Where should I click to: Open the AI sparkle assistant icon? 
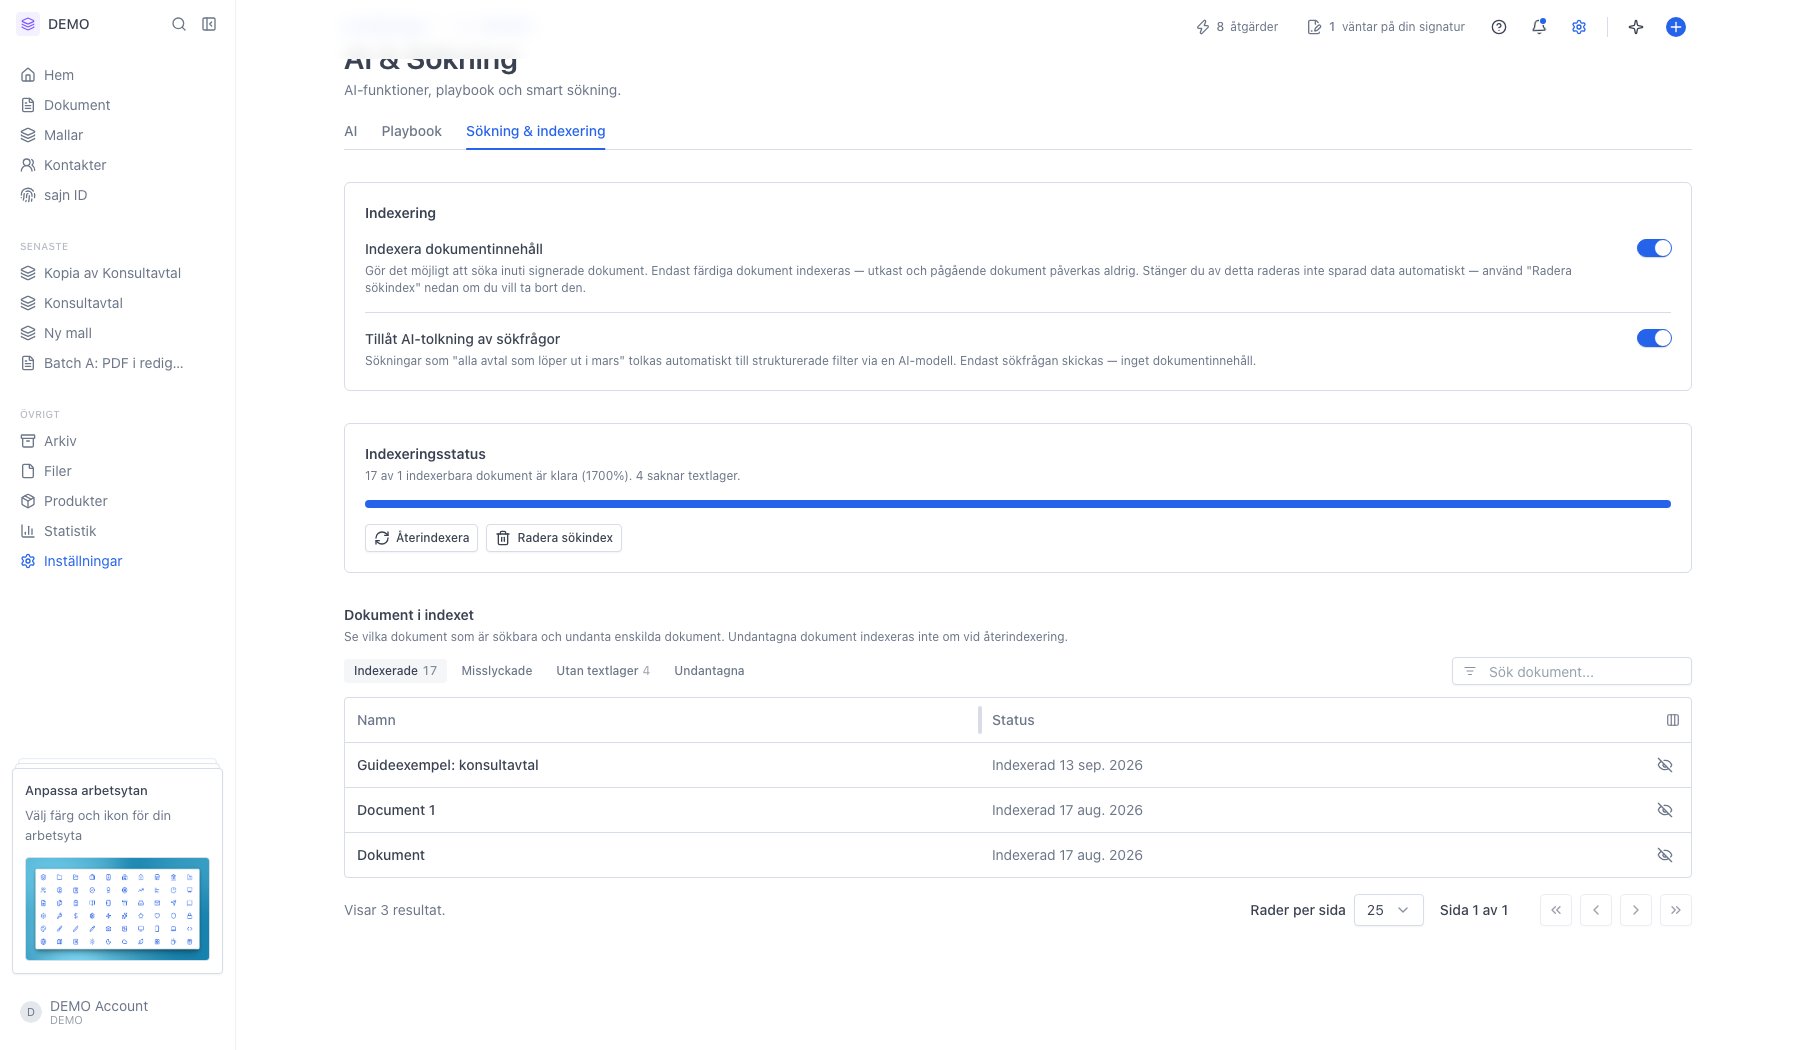1636,27
